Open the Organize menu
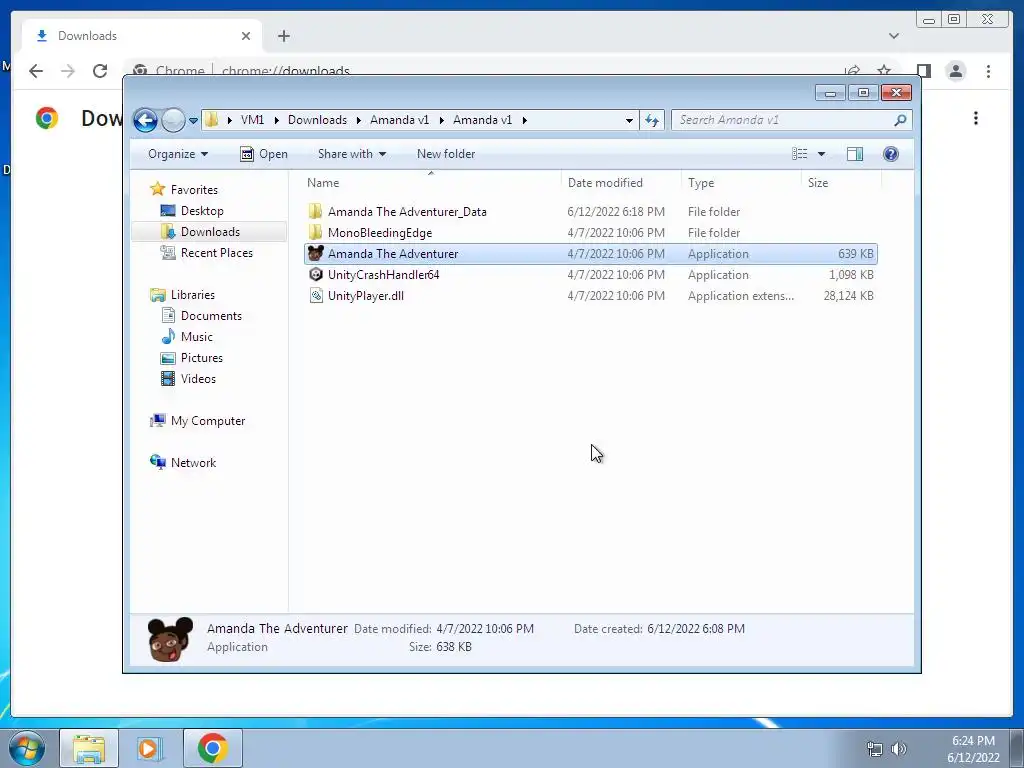The width and height of the screenshot is (1024, 768). 178,154
